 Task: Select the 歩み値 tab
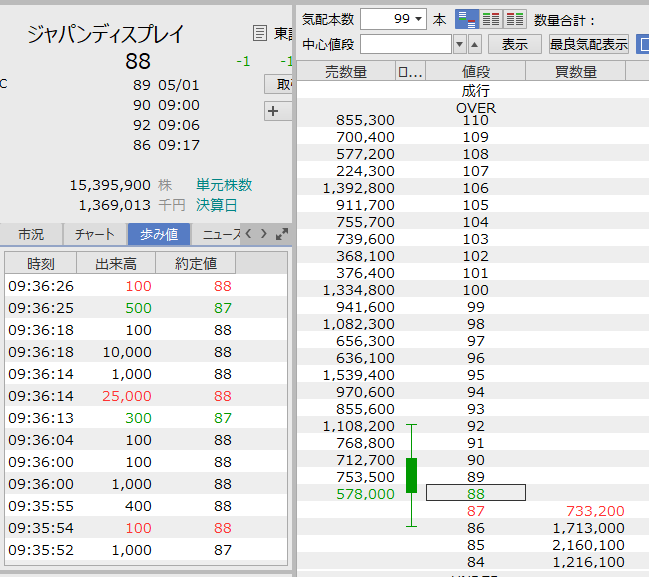(159, 234)
